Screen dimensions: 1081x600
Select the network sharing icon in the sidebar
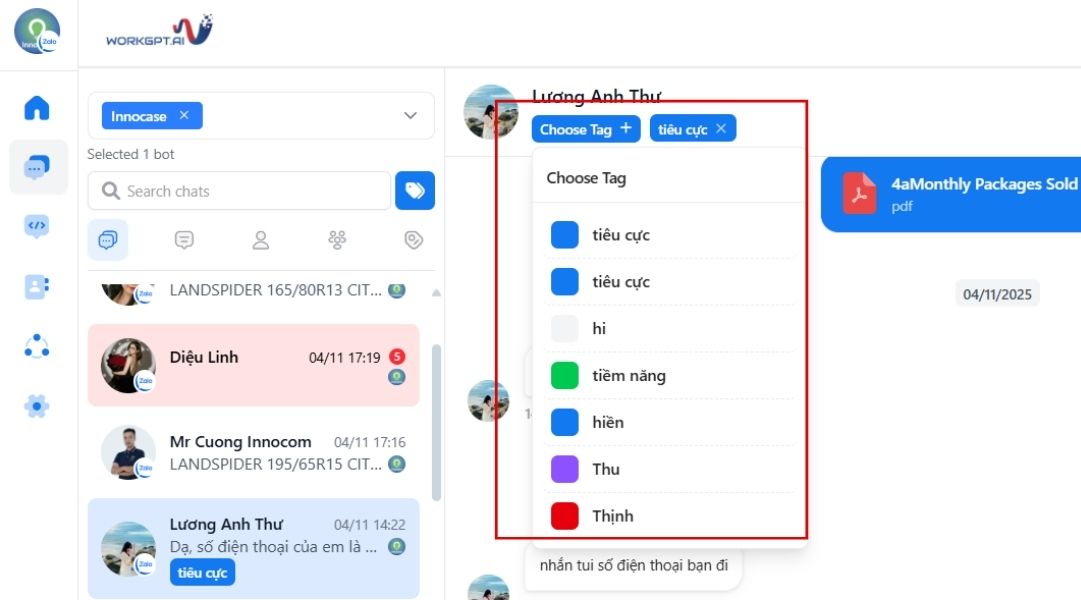(x=37, y=347)
